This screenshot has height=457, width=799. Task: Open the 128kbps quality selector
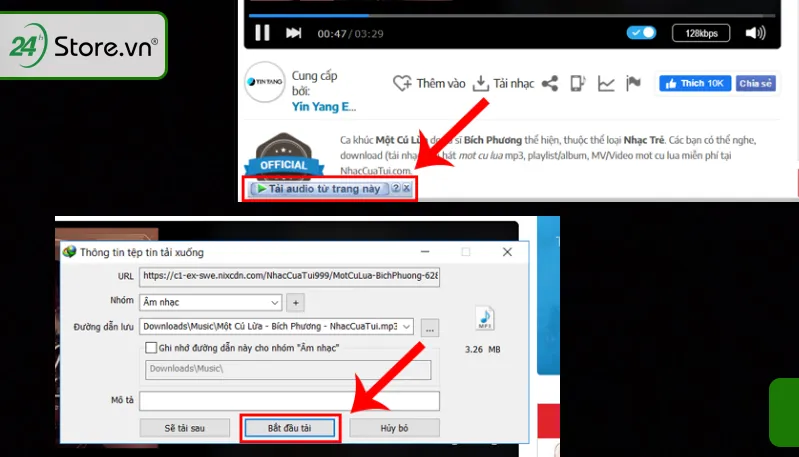pyautogui.click(x=701, y=33)
